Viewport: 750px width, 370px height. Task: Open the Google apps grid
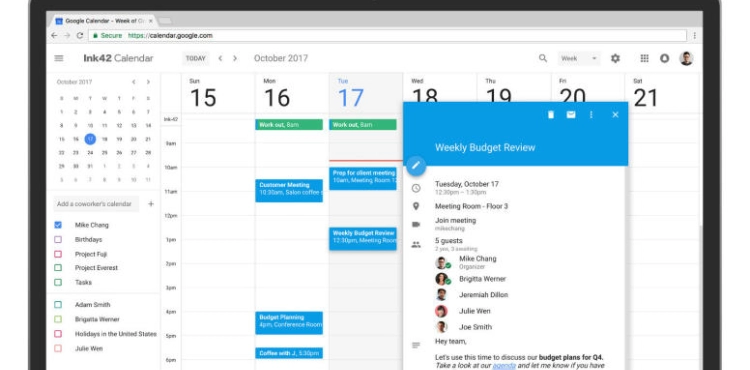click(x=644, y=58)
